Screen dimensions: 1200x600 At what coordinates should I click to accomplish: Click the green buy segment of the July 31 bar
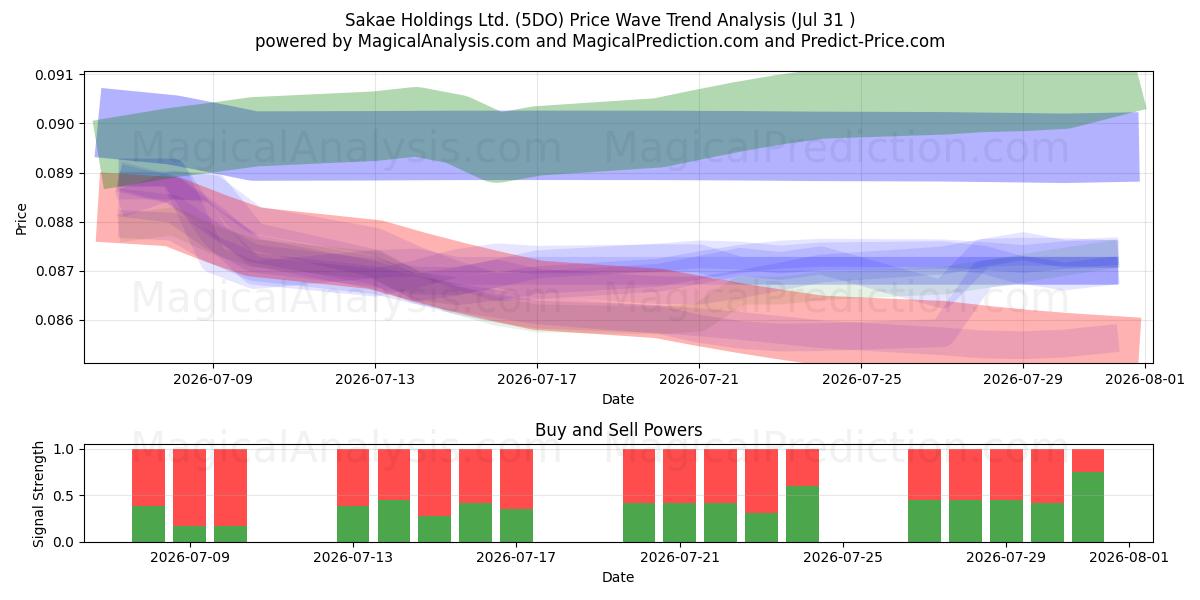tap(1088, 507)
